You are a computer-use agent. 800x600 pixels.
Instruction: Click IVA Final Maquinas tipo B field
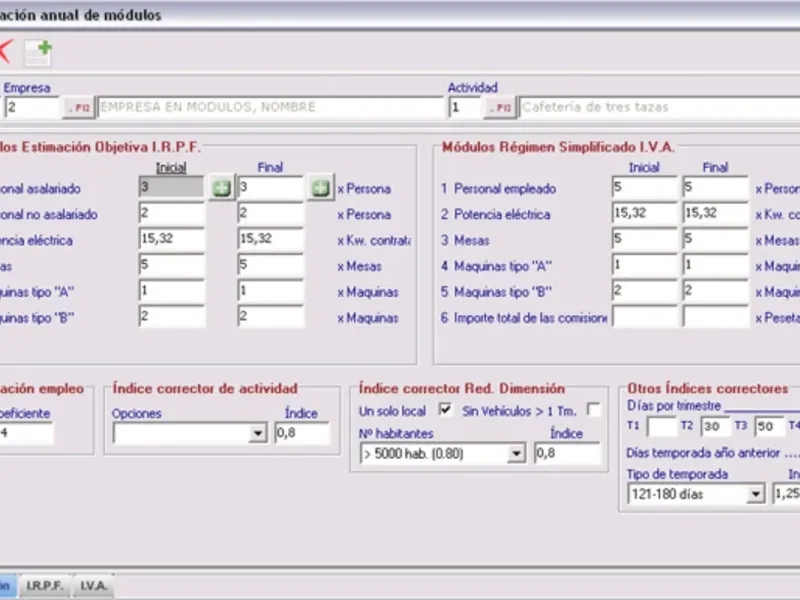click(715, 291)
